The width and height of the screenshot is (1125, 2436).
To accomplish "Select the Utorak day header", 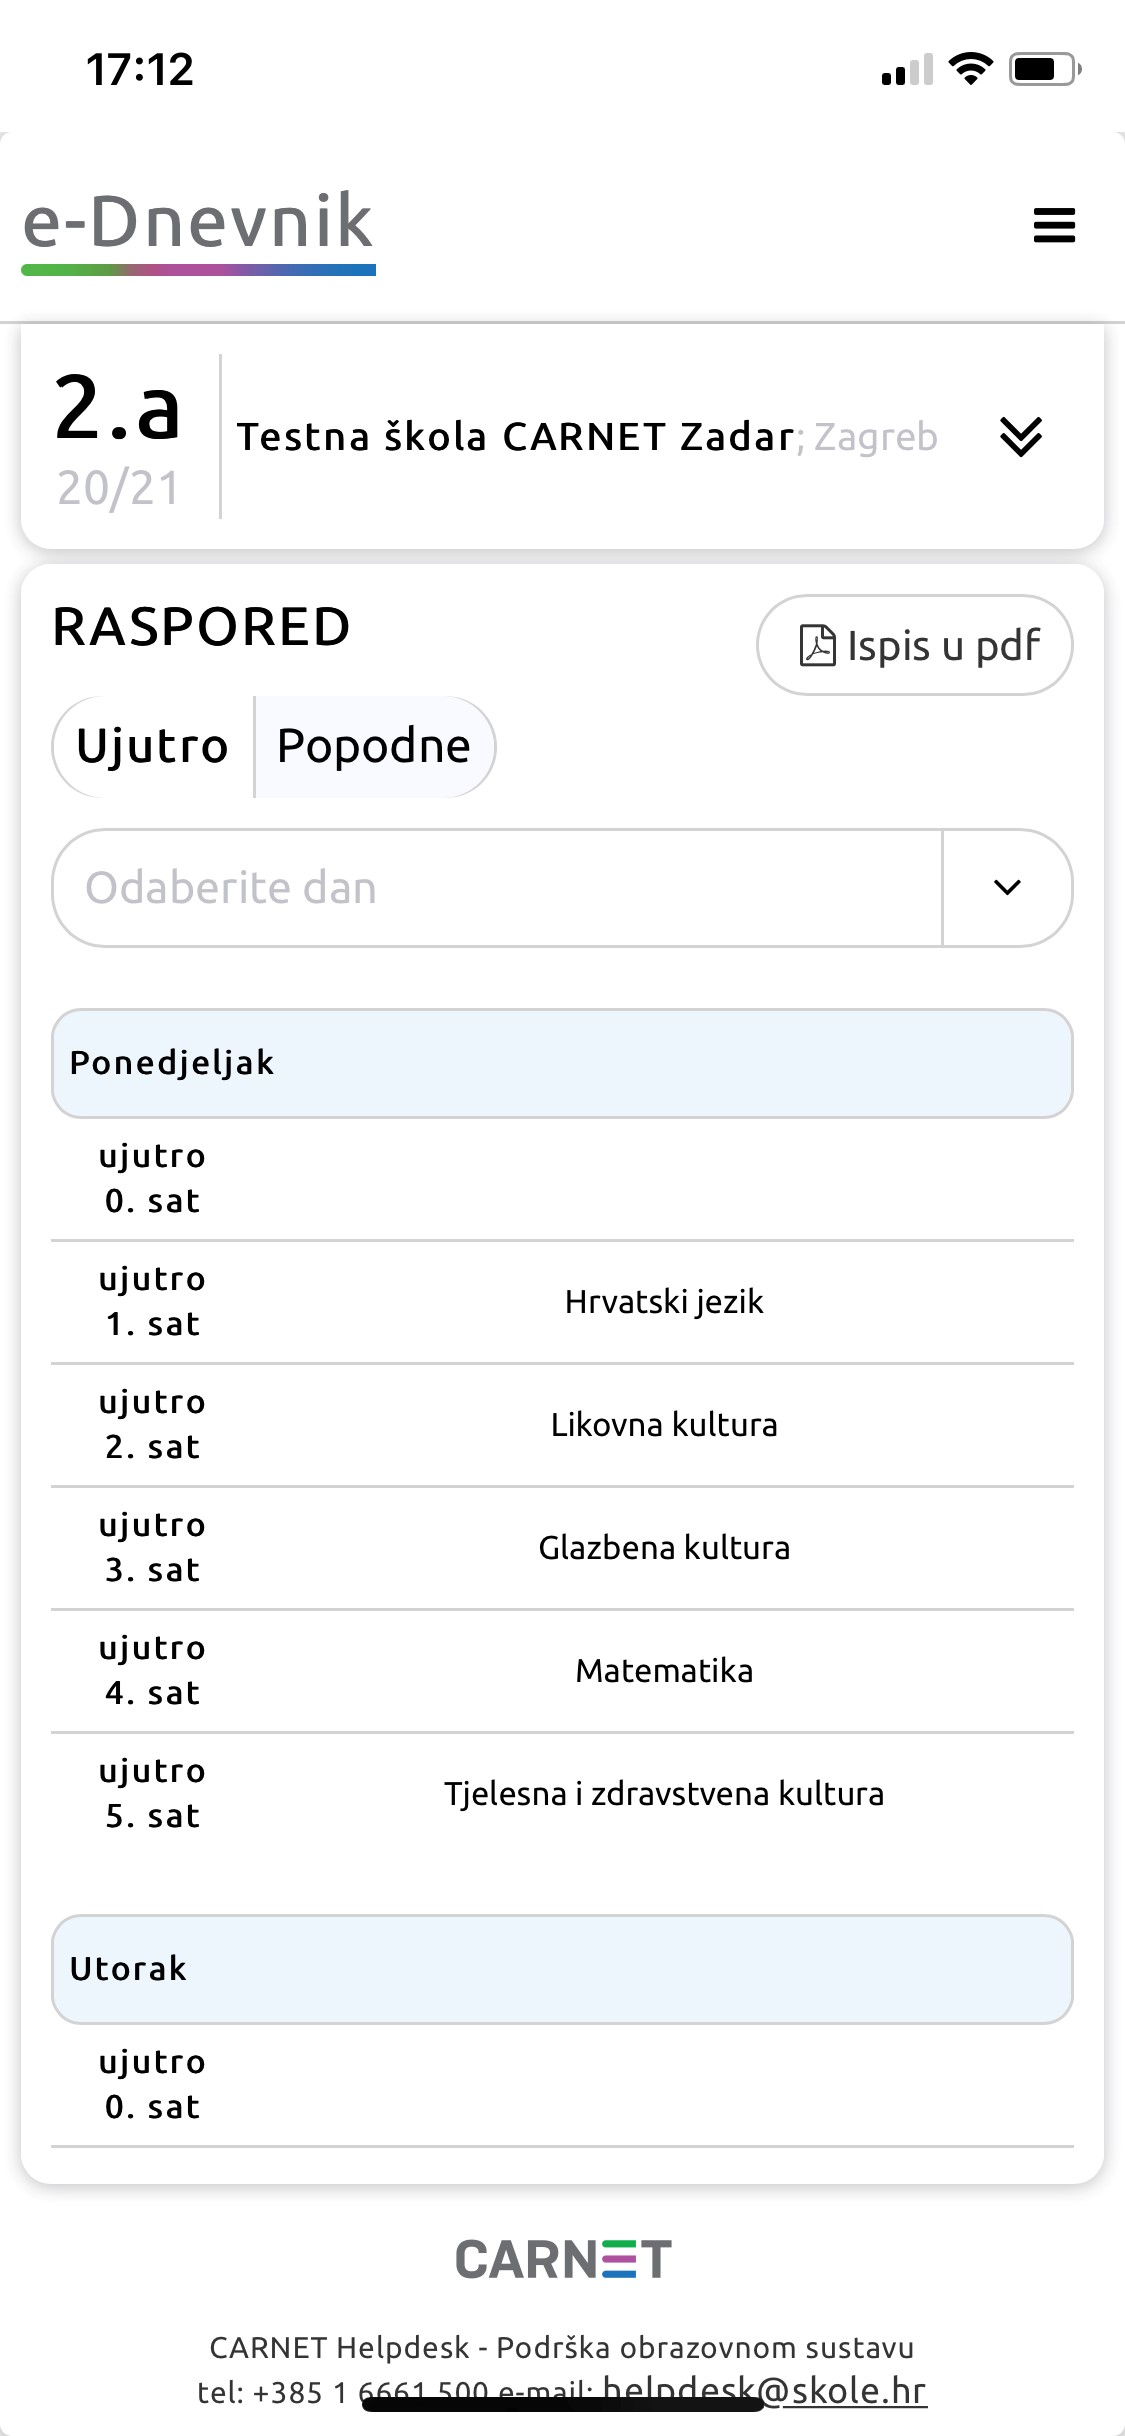I will 562,1969.
